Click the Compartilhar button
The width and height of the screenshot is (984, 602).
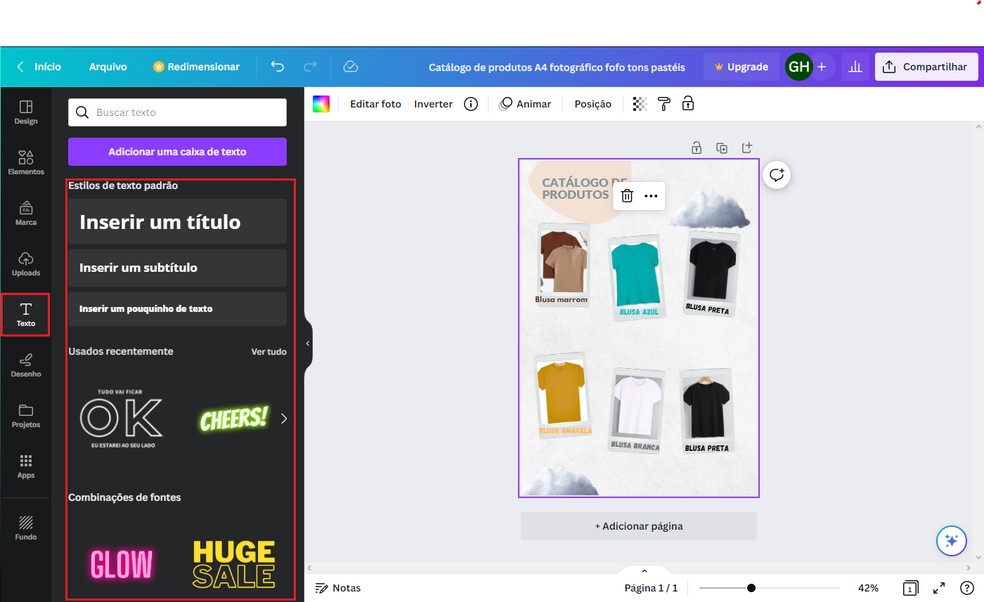(926, 67)
